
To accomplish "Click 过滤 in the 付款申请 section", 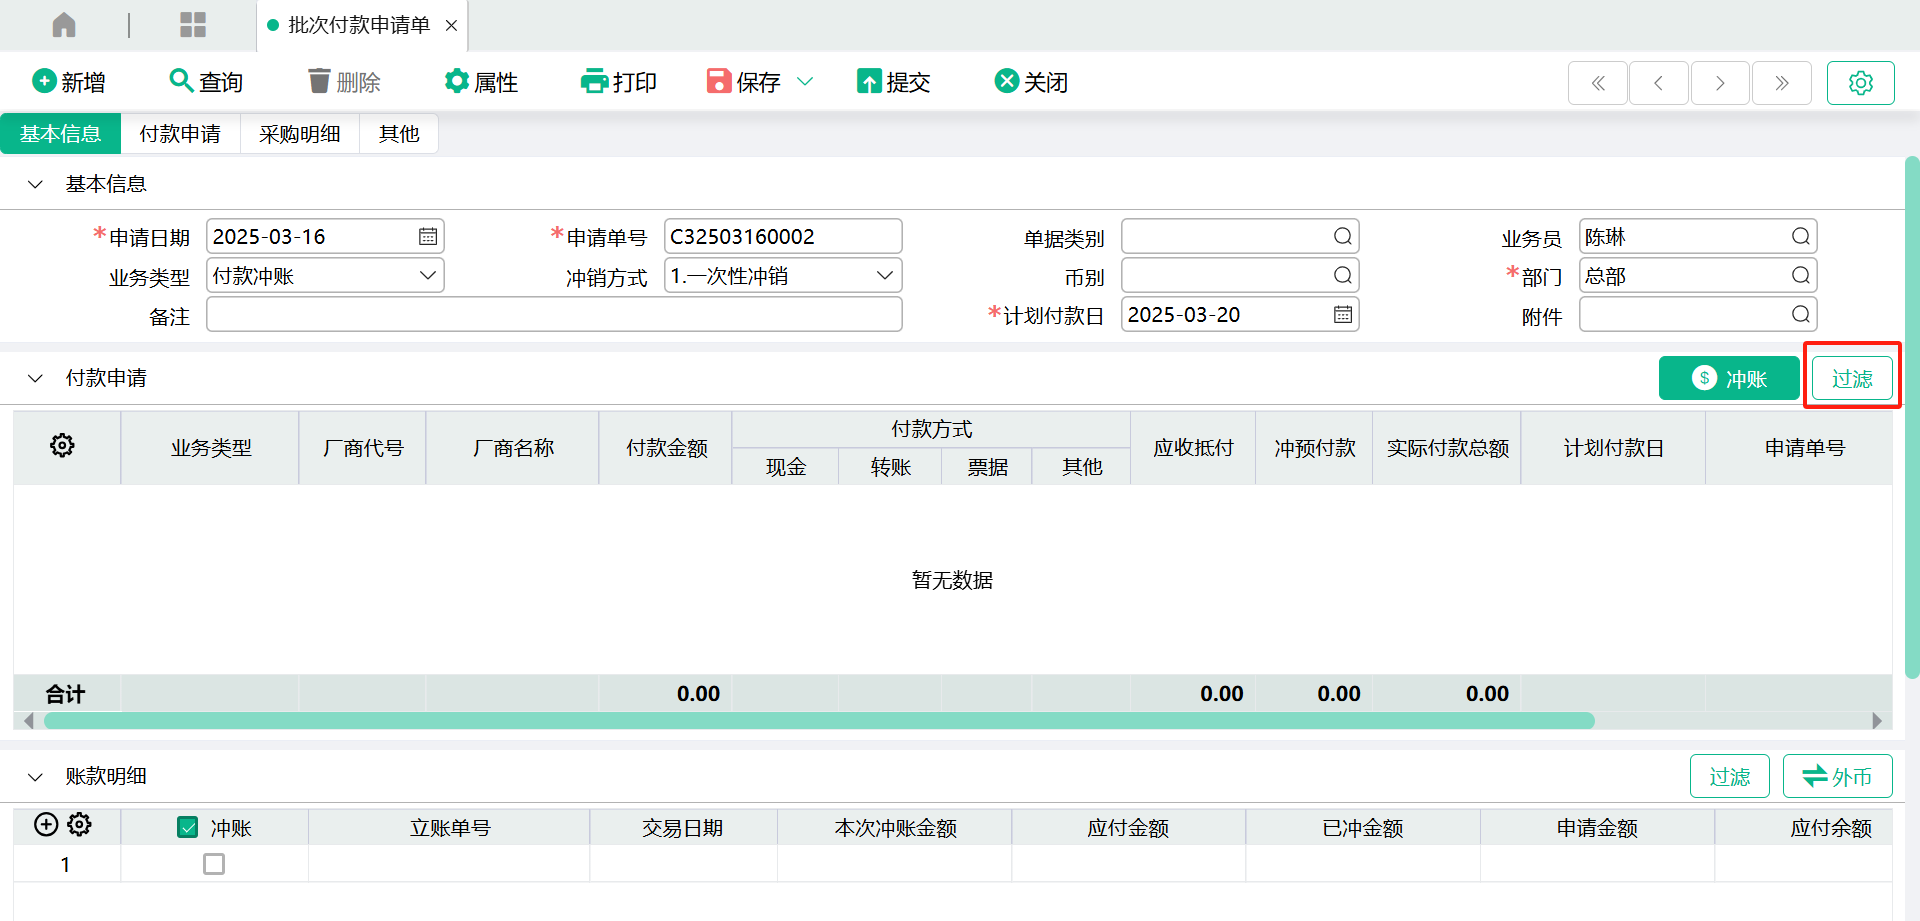I will pyautogui.click(x=1852, y=379).
